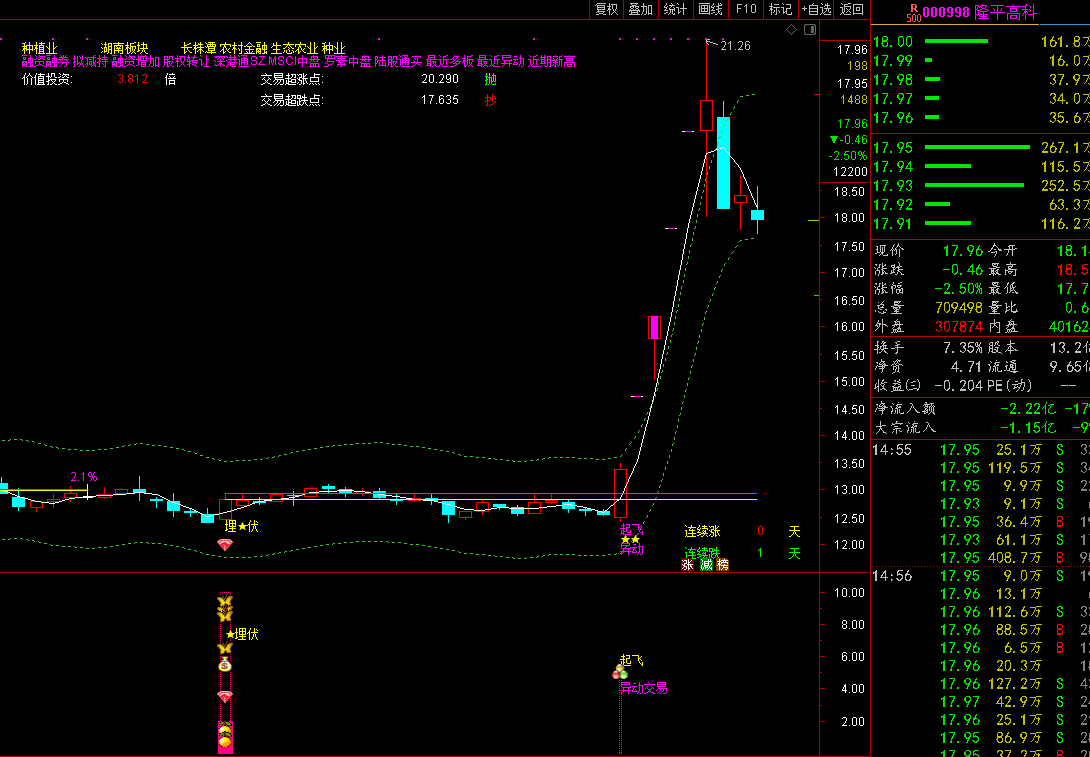Click the red 涨 badge
Image resolution: width=1090 pixels, height=757 pixels.
point(688,564)
